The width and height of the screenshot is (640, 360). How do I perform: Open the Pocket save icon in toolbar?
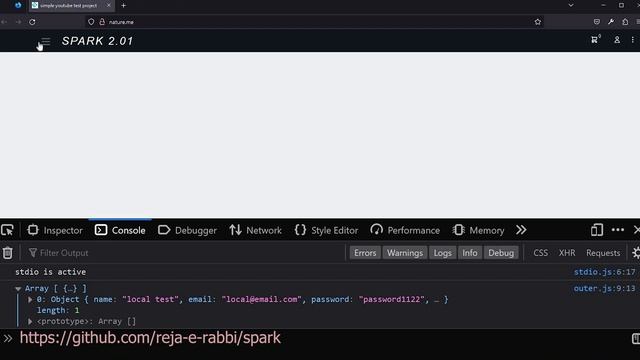597,22
